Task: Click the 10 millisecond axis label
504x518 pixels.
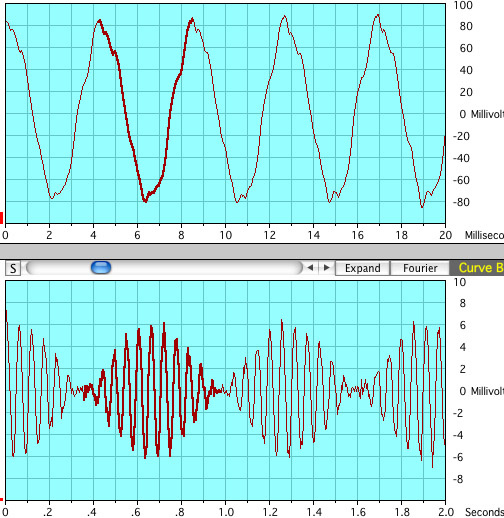Action: point(225,235)
